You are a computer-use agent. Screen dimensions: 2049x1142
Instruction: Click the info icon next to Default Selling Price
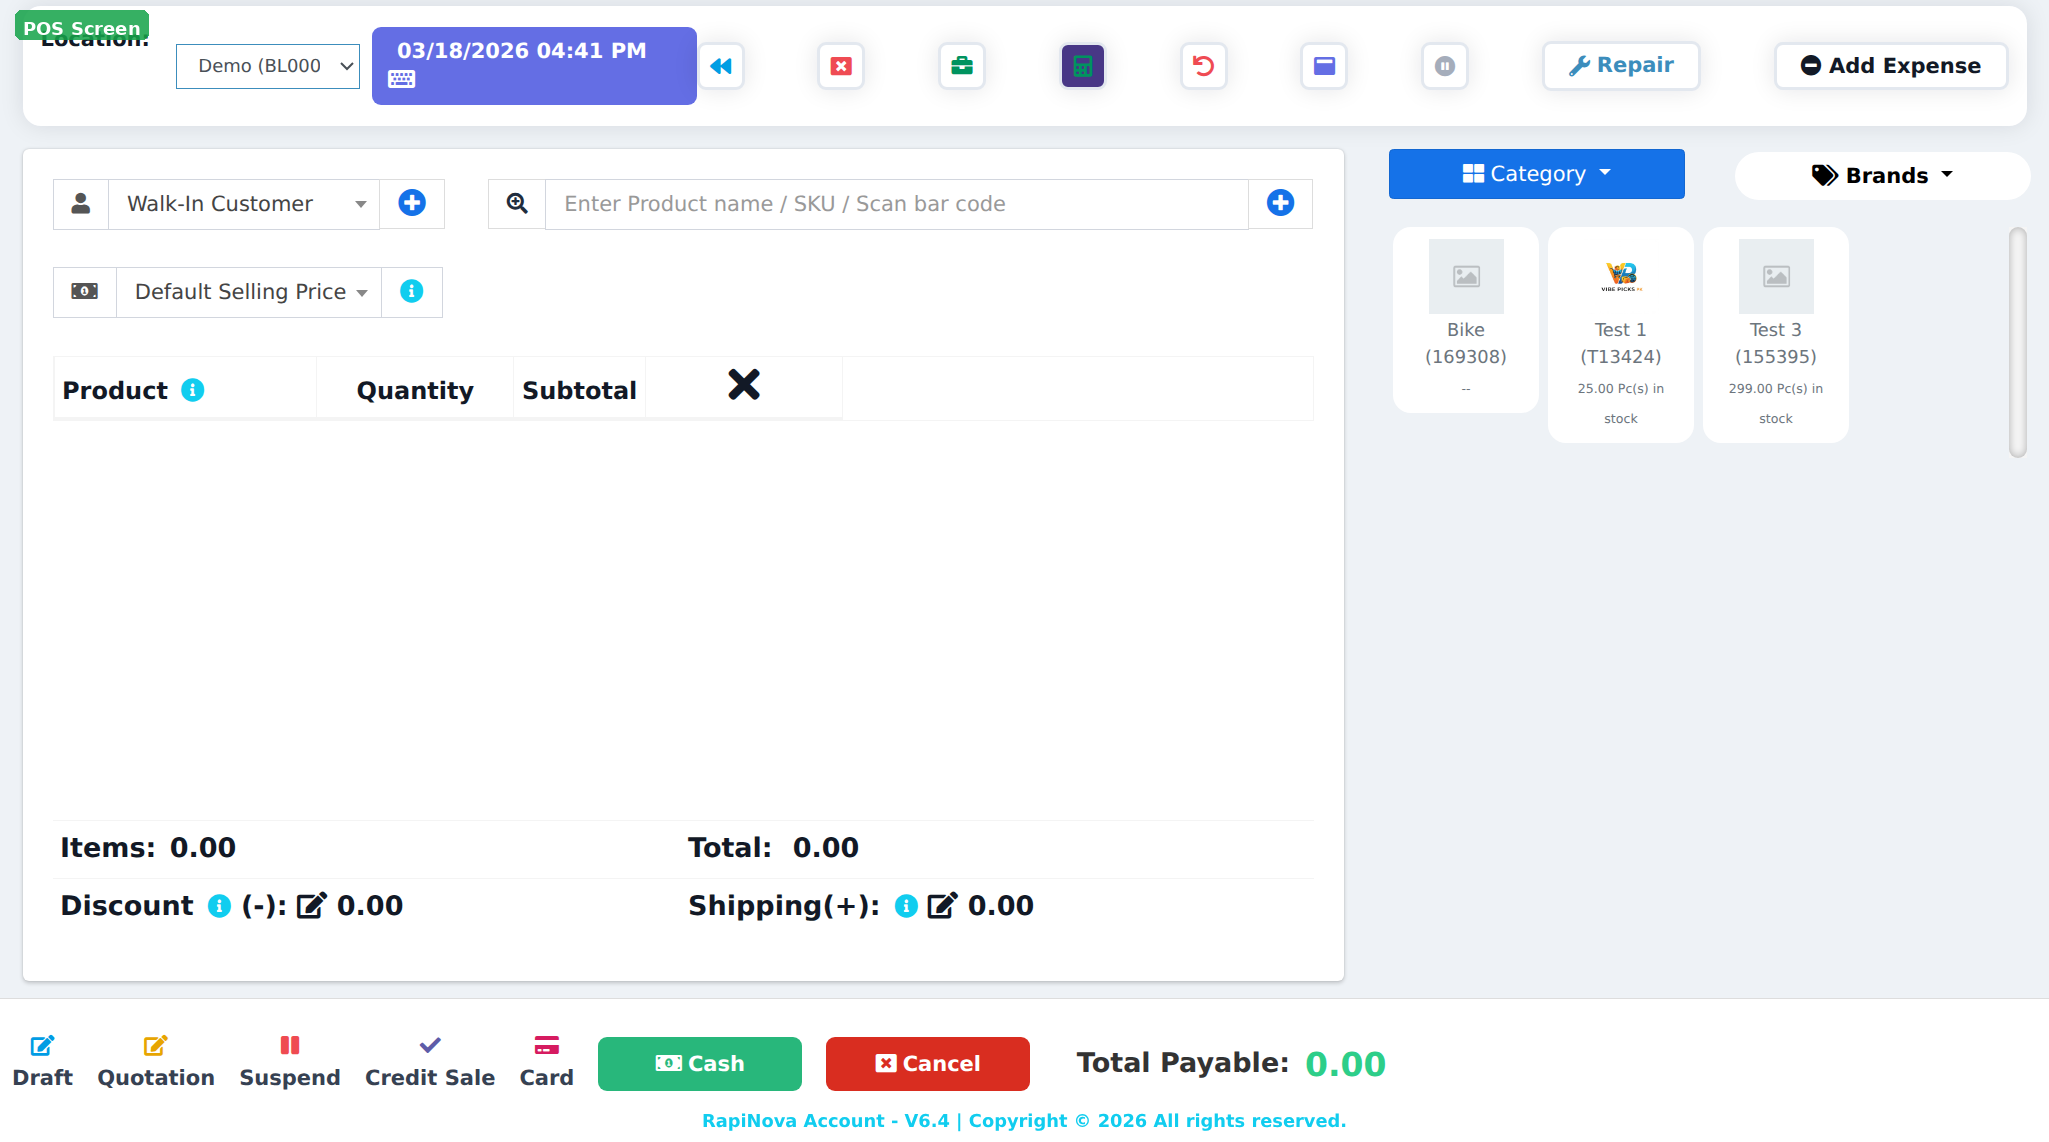(411, 291)
